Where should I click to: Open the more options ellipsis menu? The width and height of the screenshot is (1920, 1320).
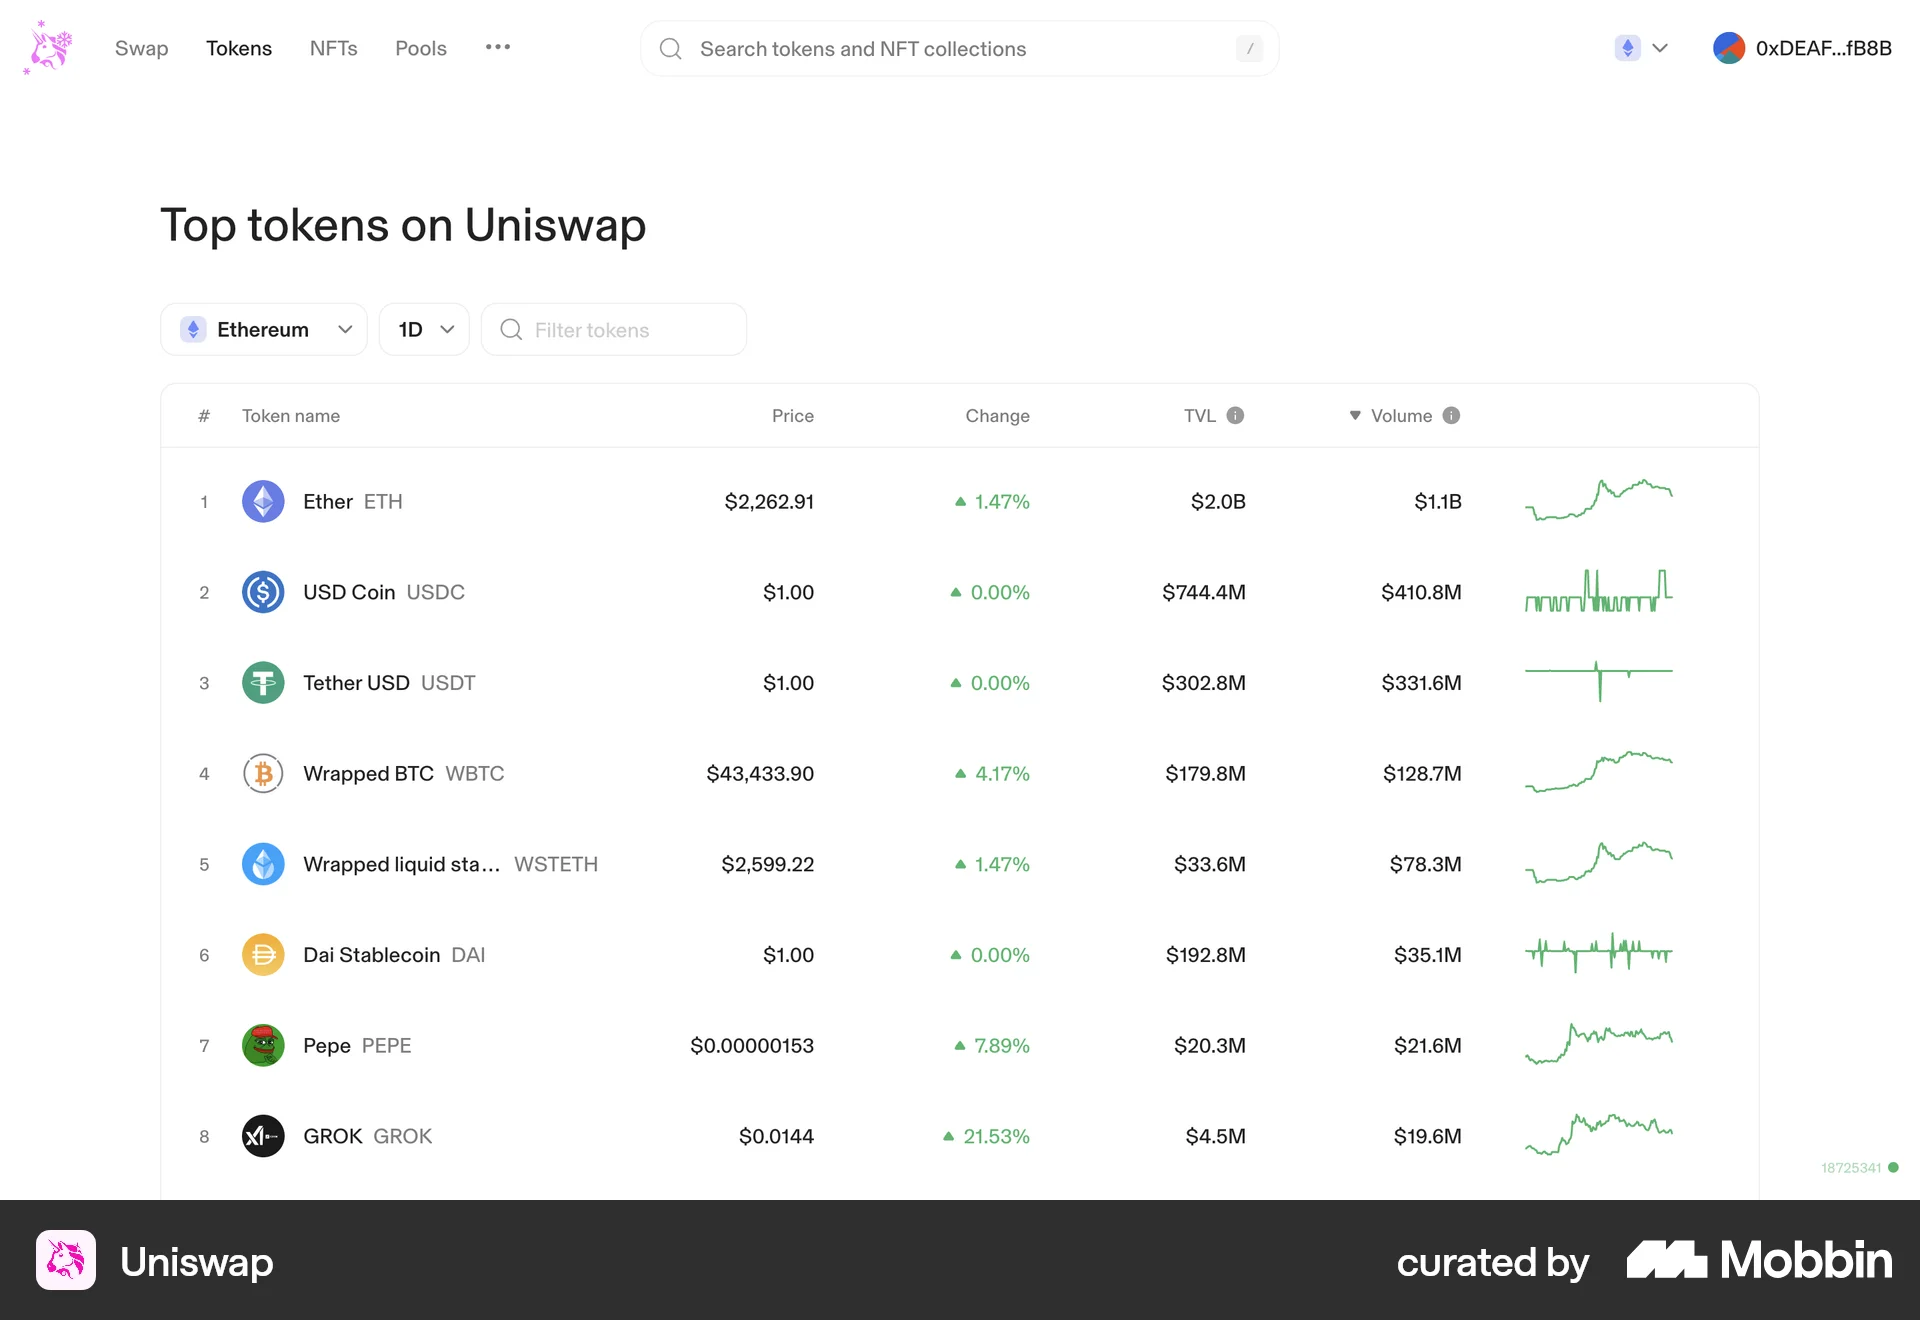click(497, 47)
